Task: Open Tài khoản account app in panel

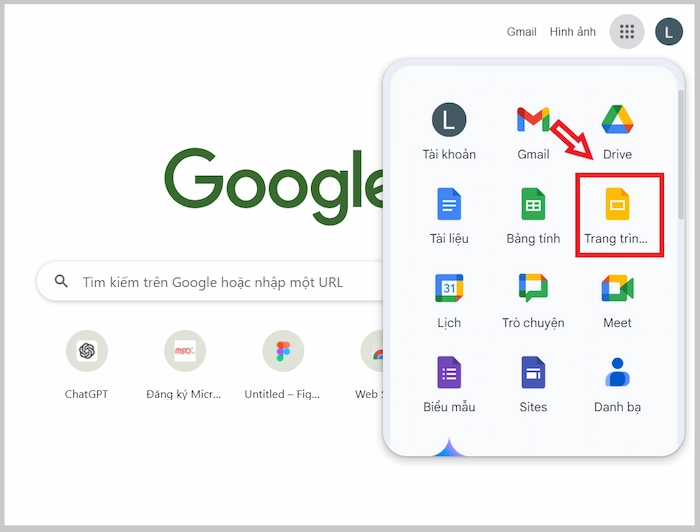Action: pos(449,132)
